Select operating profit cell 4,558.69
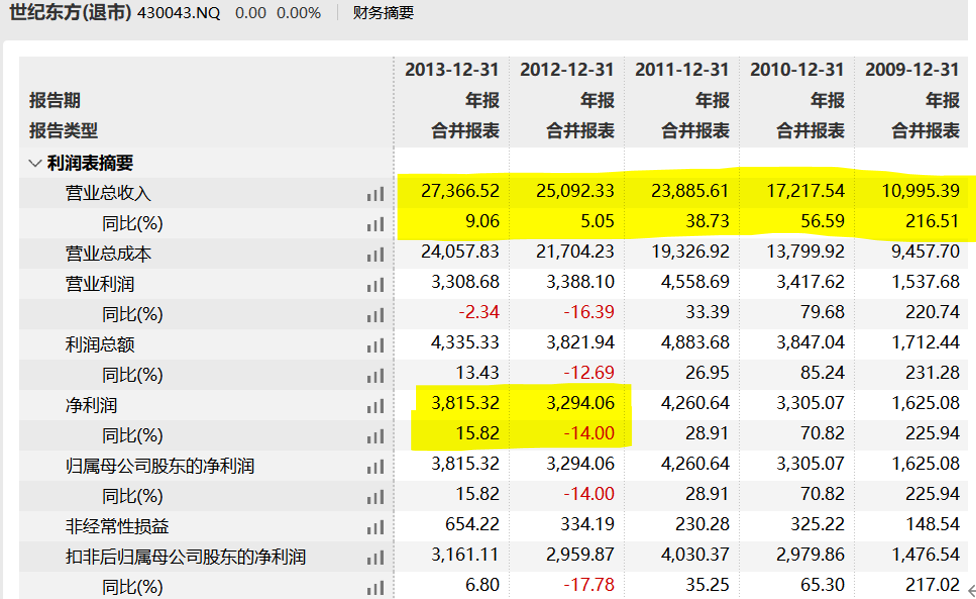The width and height of the screenshot is (976, 599). (695, 281)
